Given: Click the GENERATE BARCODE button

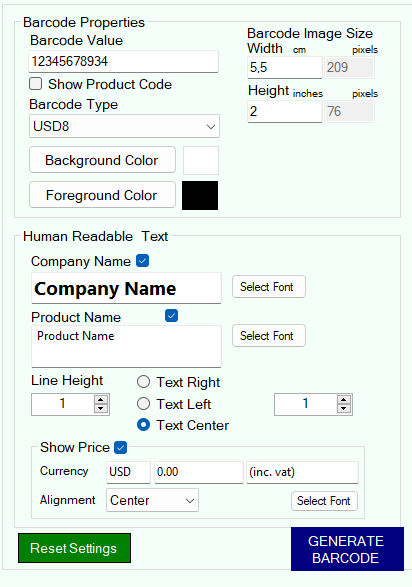Looking at the screenshot, I should tap(347, 549).
